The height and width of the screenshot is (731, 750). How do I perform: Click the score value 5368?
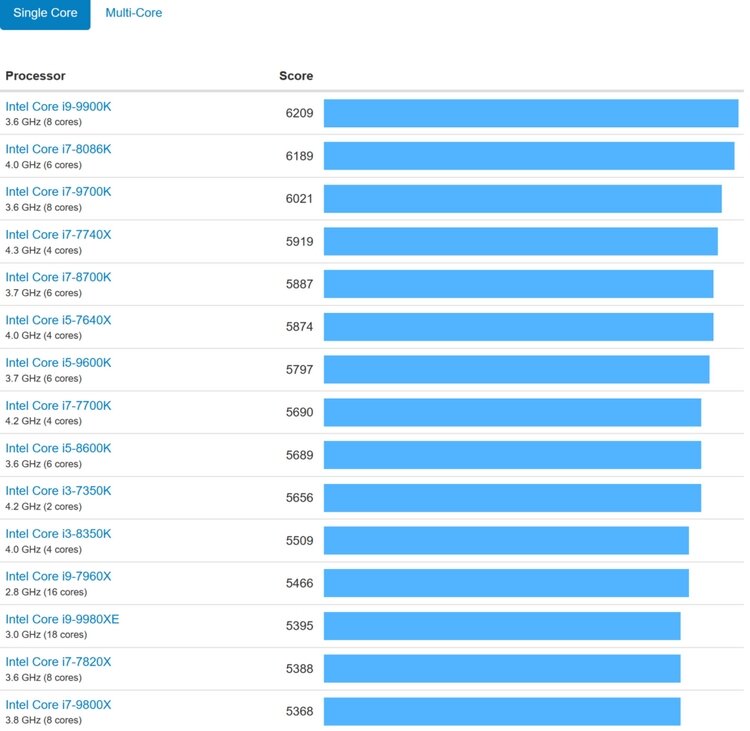click(x=299, y=711)
